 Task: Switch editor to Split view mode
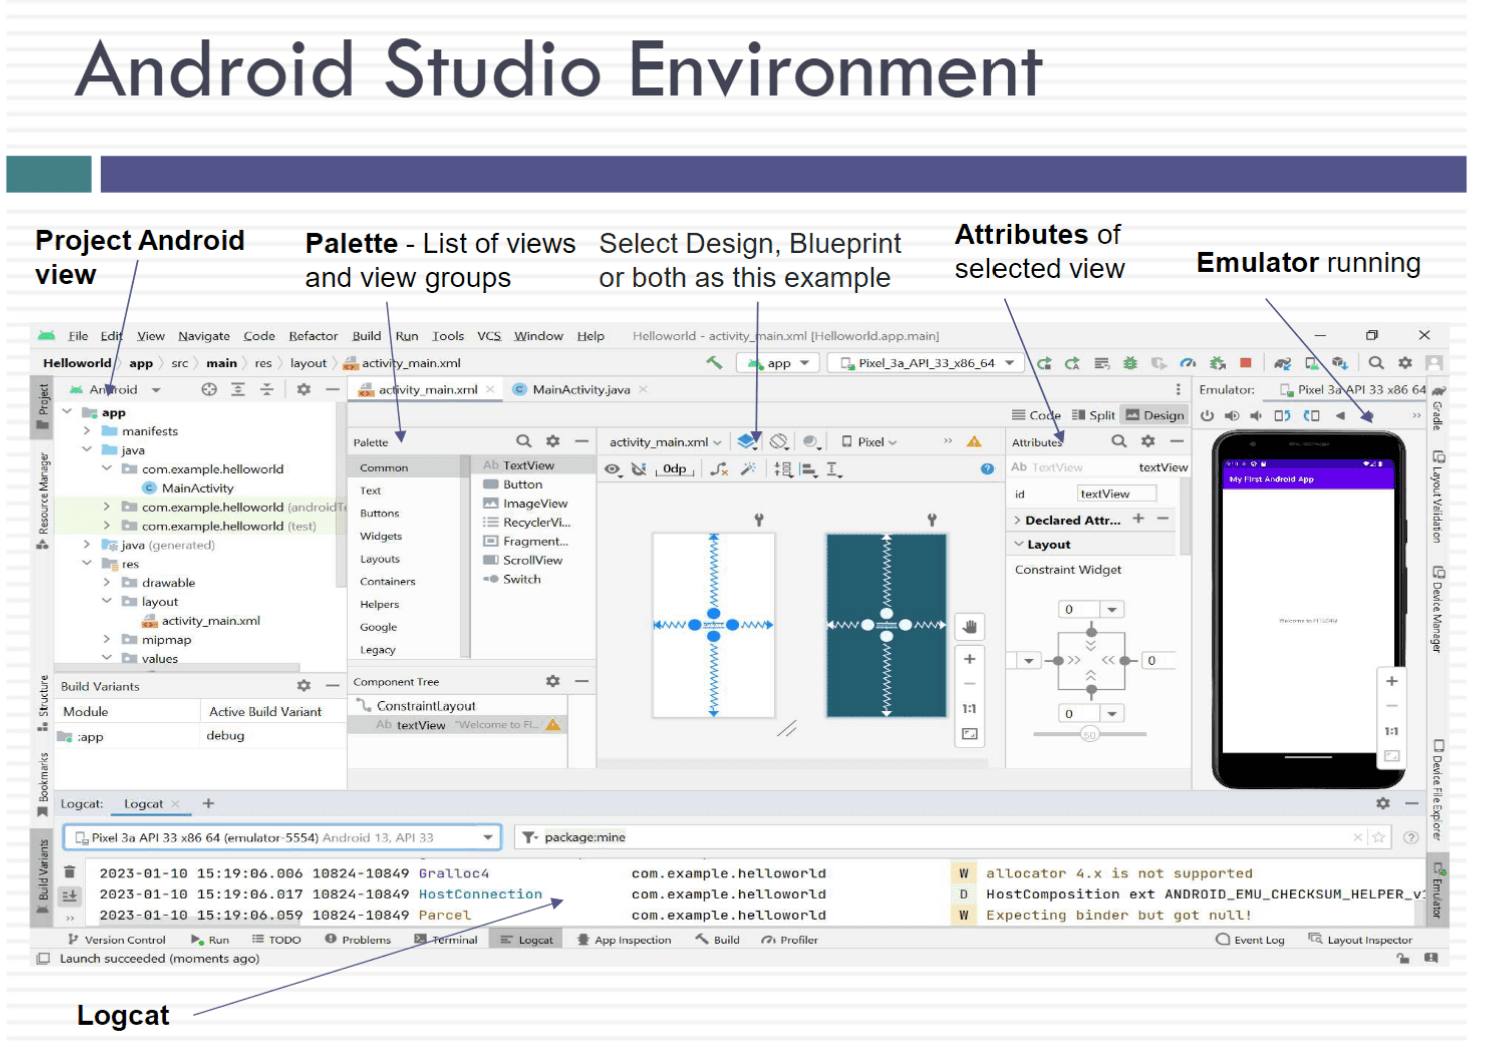click(x=1093, y=415)
